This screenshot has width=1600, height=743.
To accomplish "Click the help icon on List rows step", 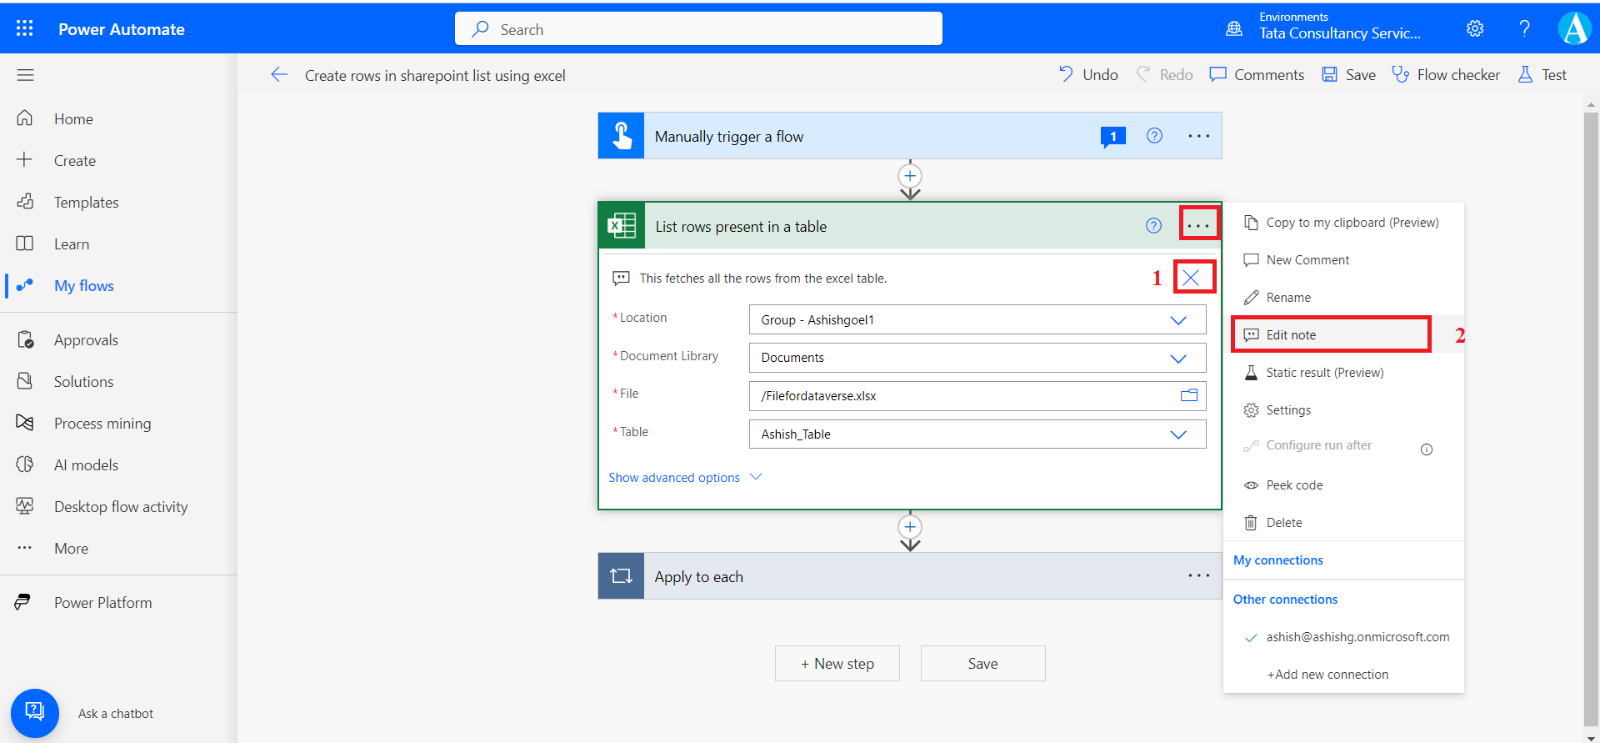I will [1154, 226].
